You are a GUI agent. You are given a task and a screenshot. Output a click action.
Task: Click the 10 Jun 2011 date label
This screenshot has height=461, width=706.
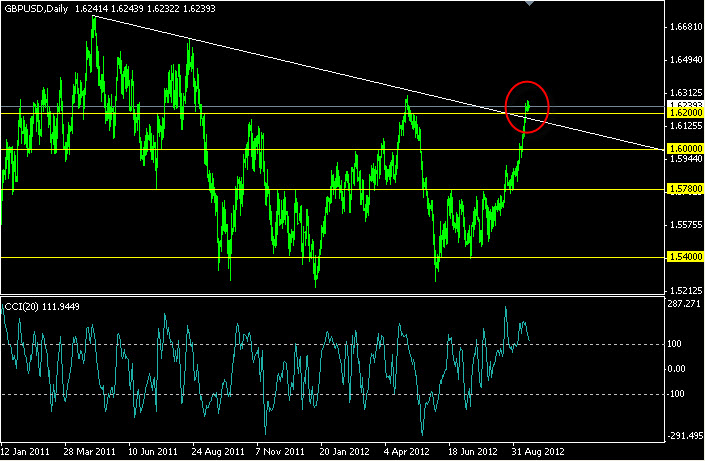pos(153,452)
